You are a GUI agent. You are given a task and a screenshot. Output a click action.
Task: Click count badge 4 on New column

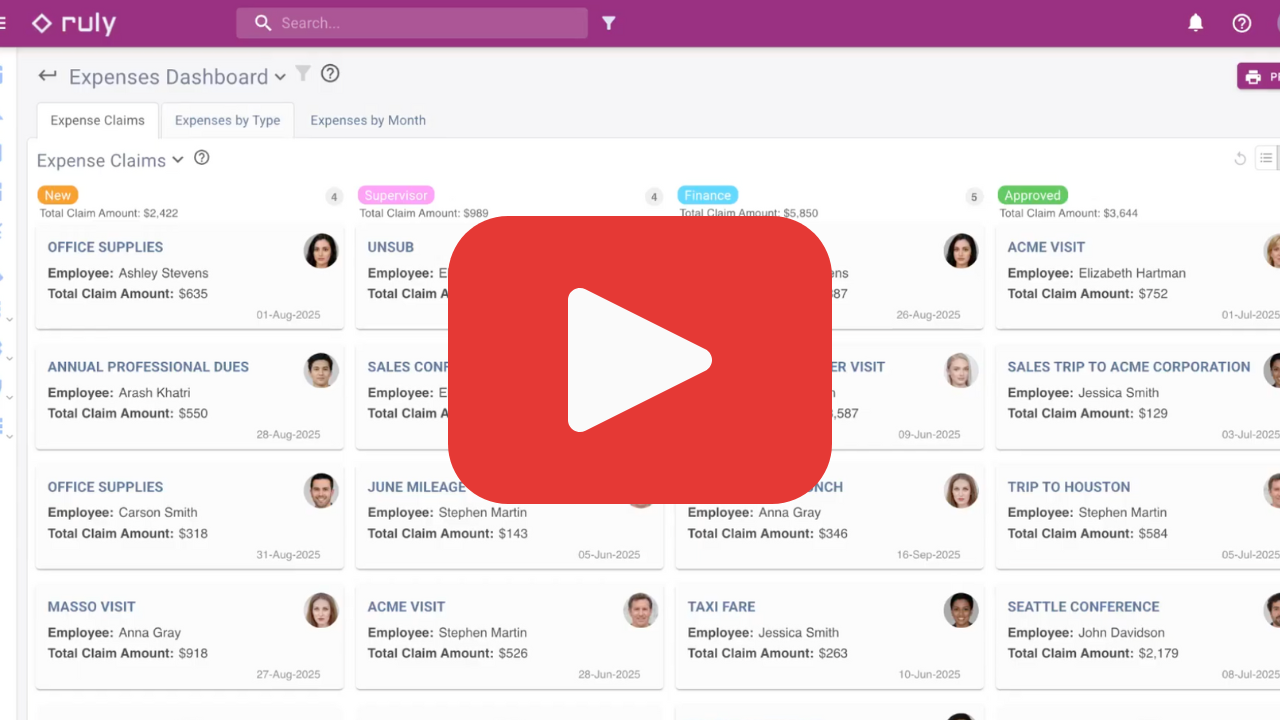tap(334, 197)
